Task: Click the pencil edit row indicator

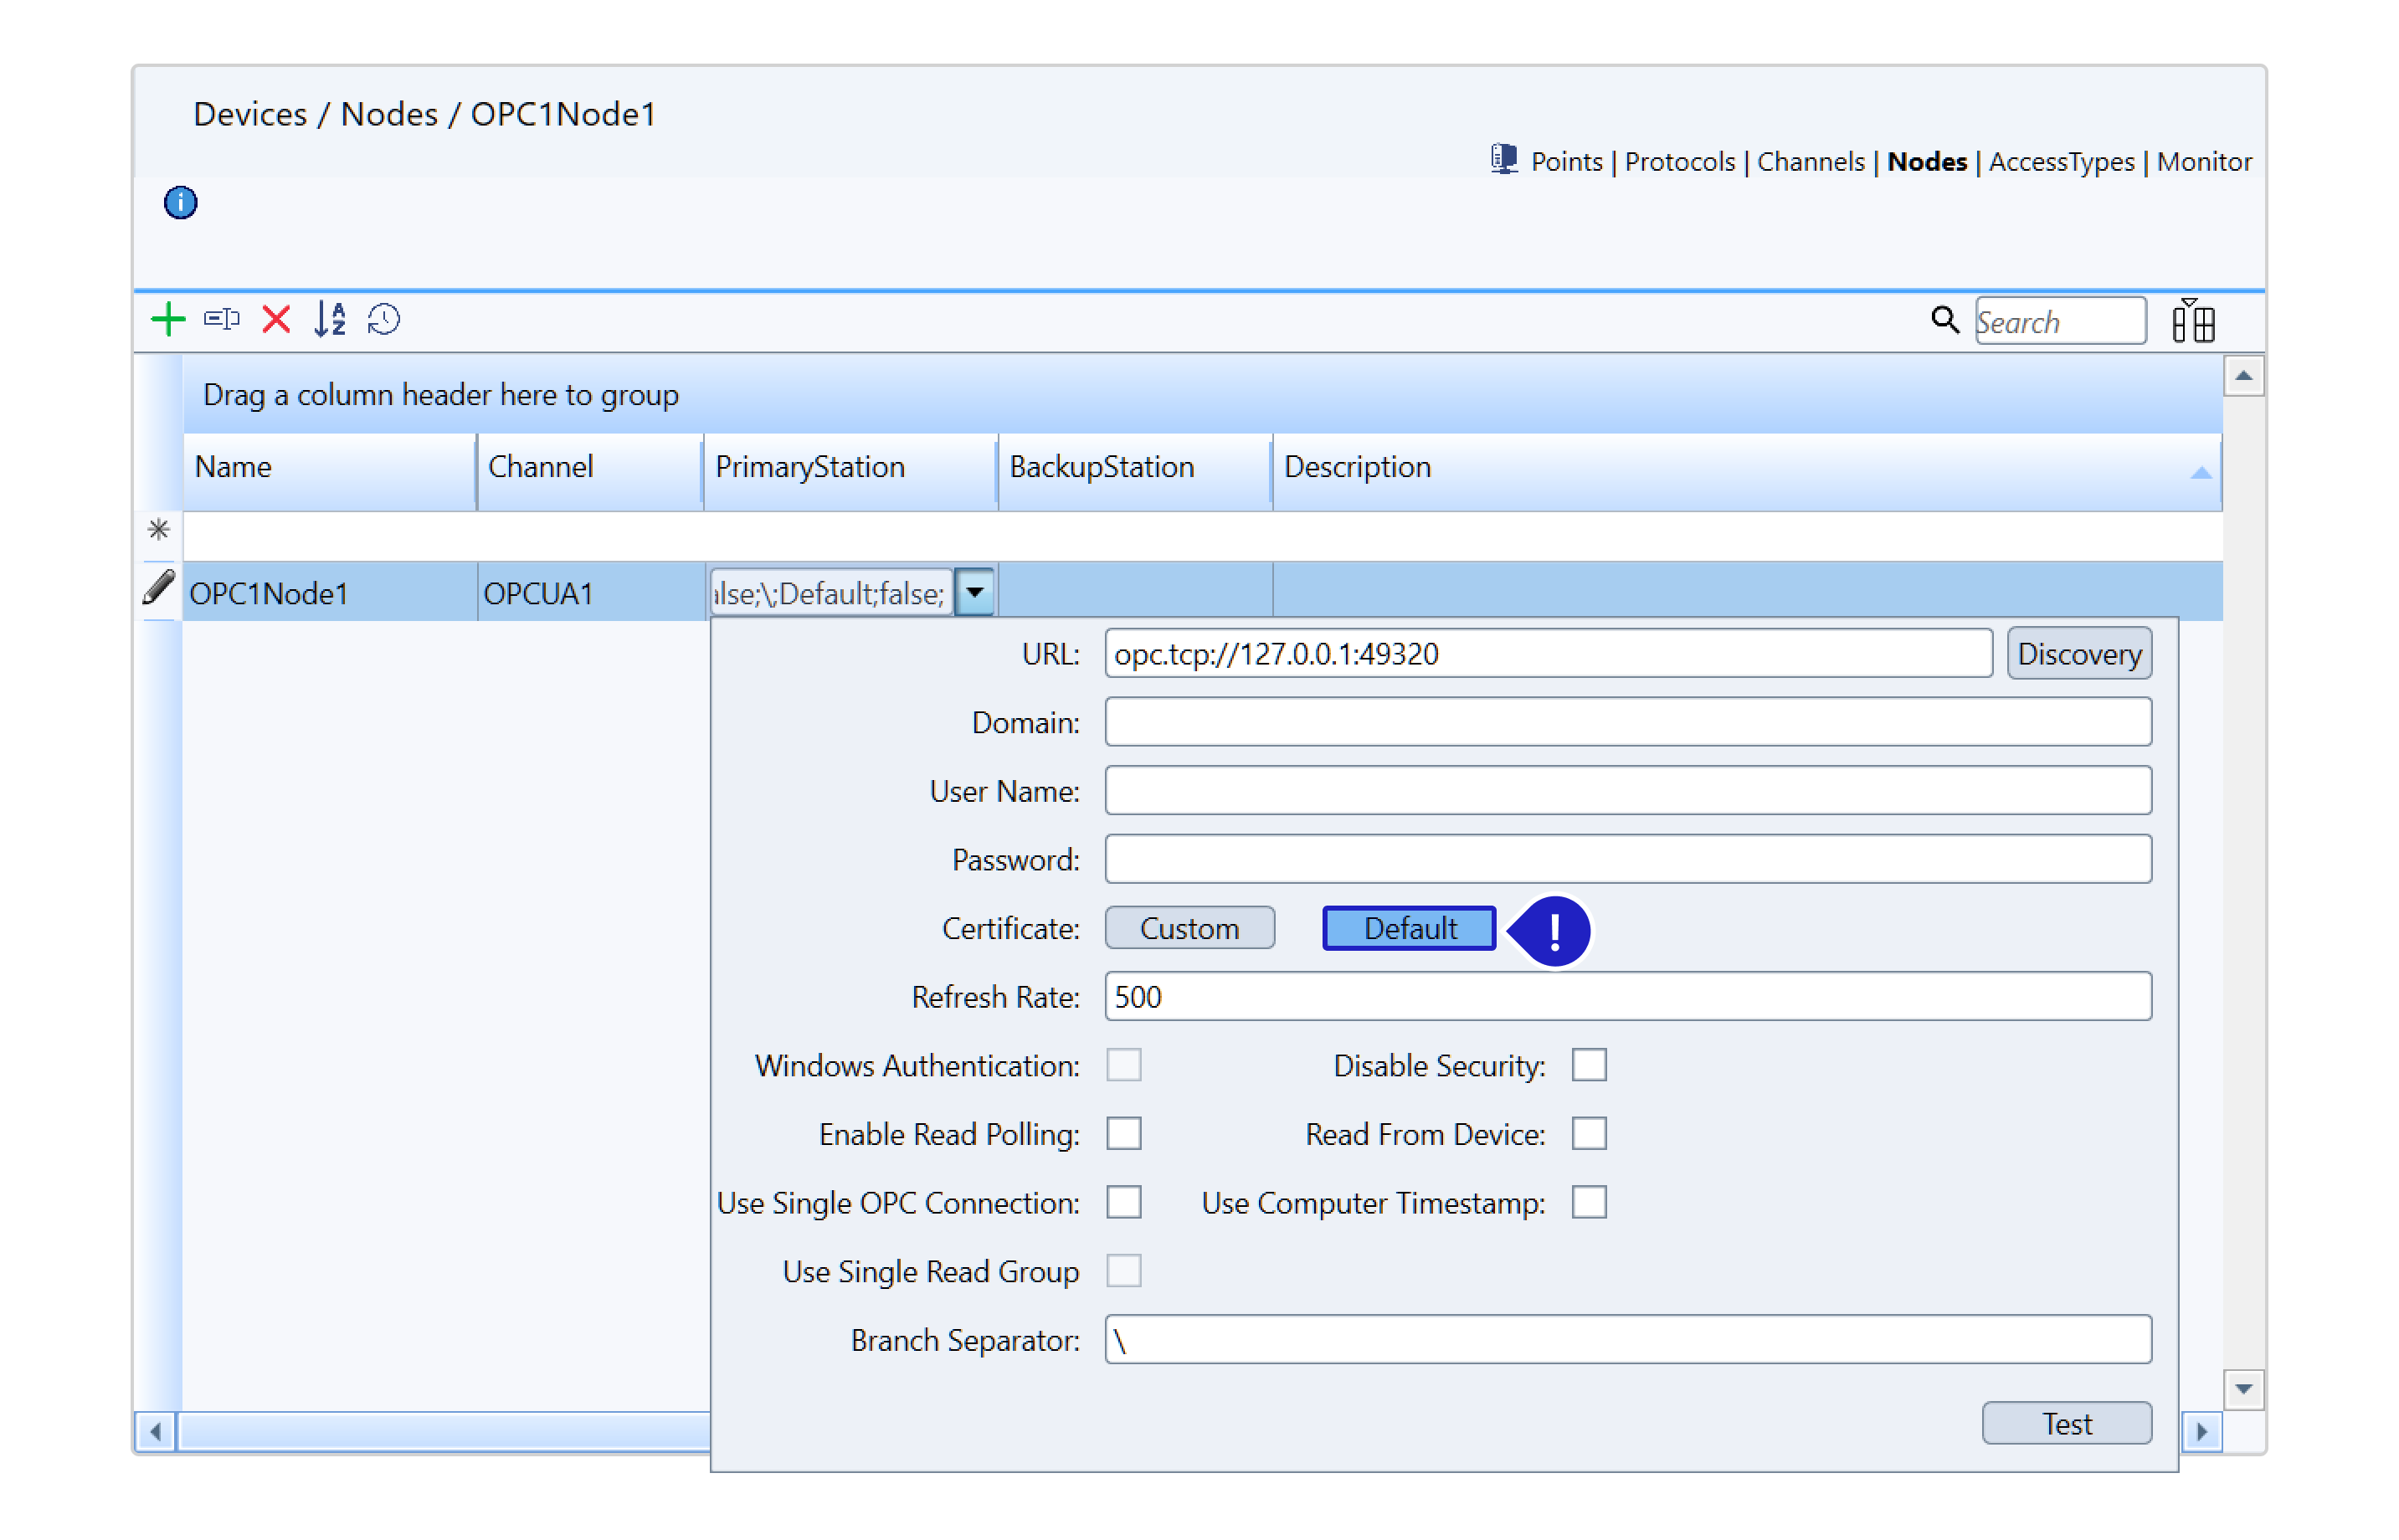Action: (158, 588)
